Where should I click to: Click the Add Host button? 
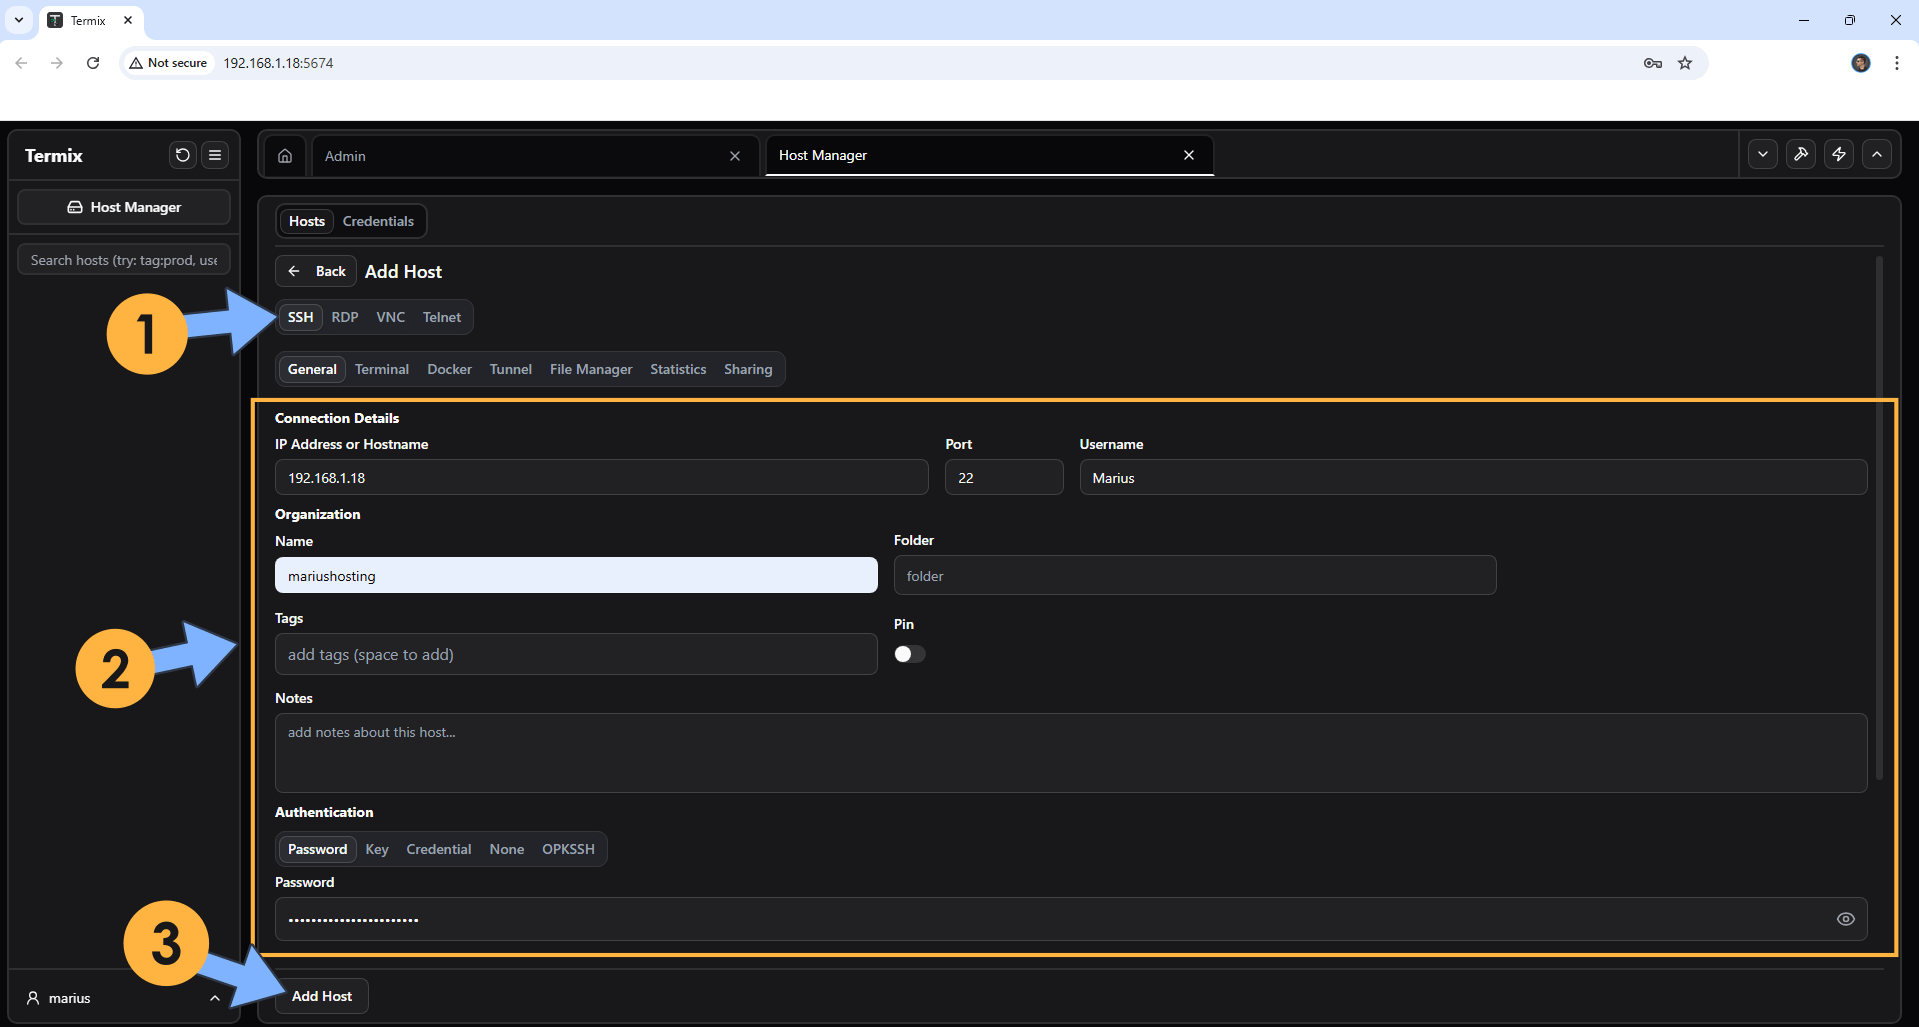(321, 996)
